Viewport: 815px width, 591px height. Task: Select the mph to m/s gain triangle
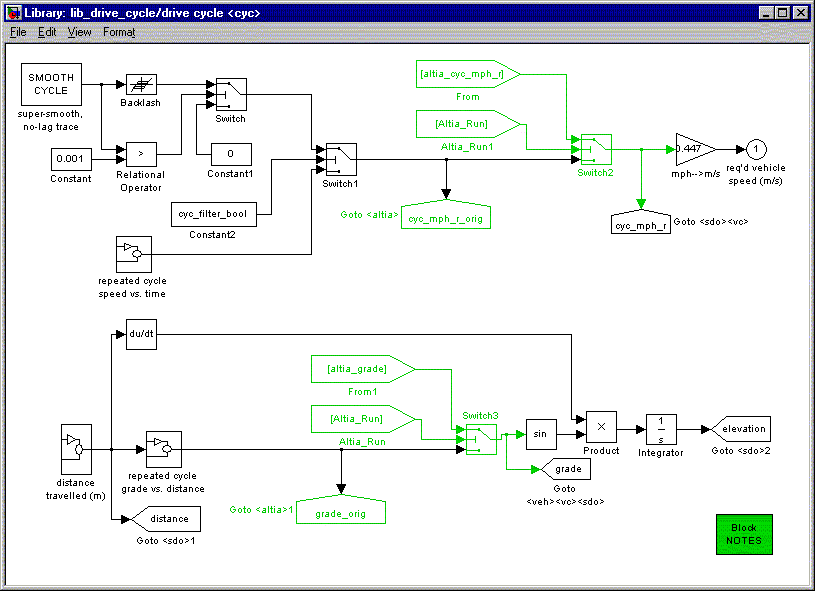[692, 149]
